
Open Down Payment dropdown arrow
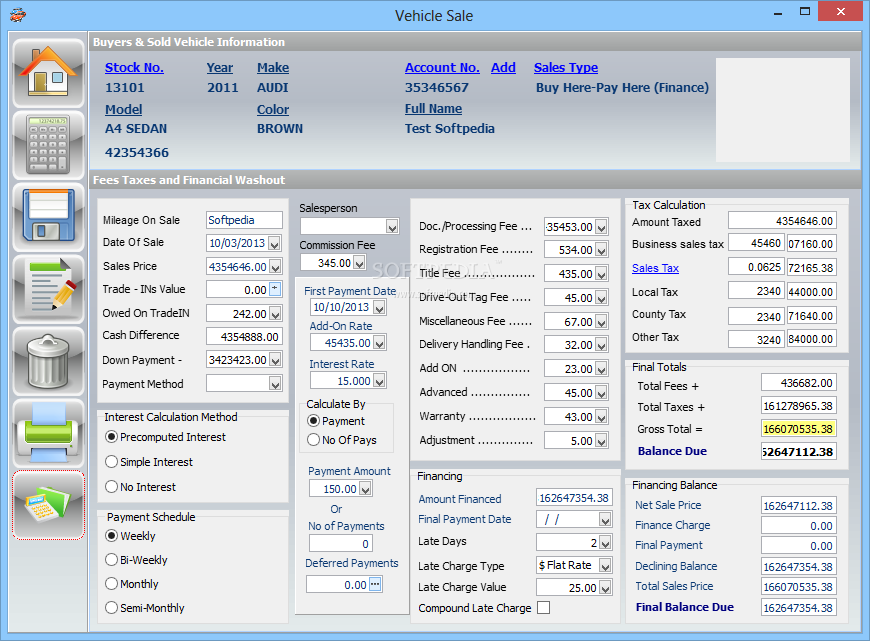click(x=275, y=360)
